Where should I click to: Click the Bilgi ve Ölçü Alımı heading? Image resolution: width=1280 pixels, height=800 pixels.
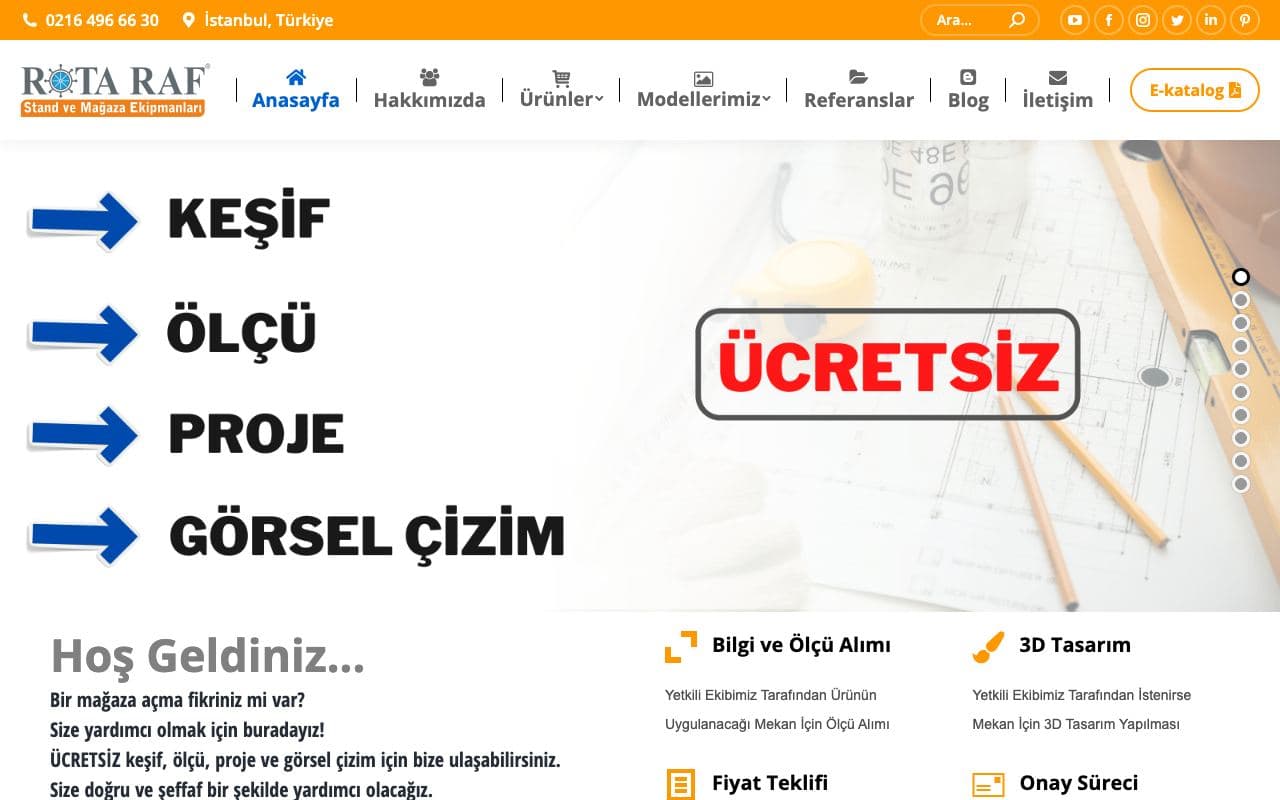tap(801, 645)
